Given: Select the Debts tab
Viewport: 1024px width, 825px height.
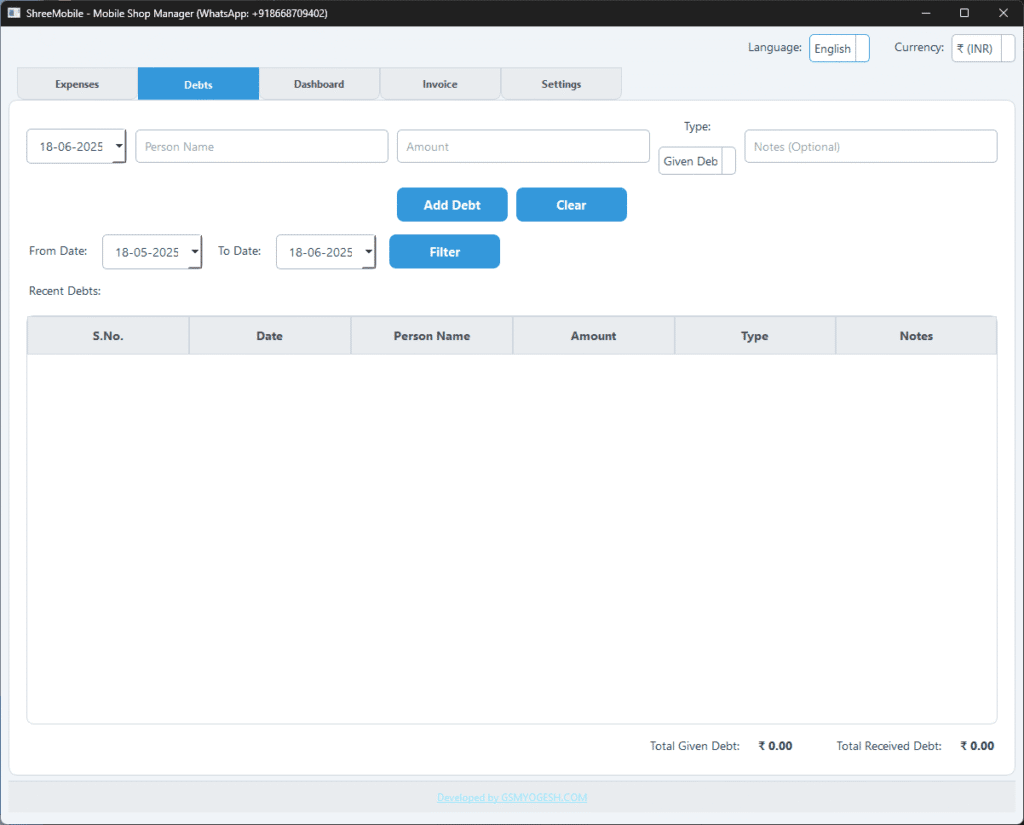Looking at the screenshot, I should (x=199, y=84).
